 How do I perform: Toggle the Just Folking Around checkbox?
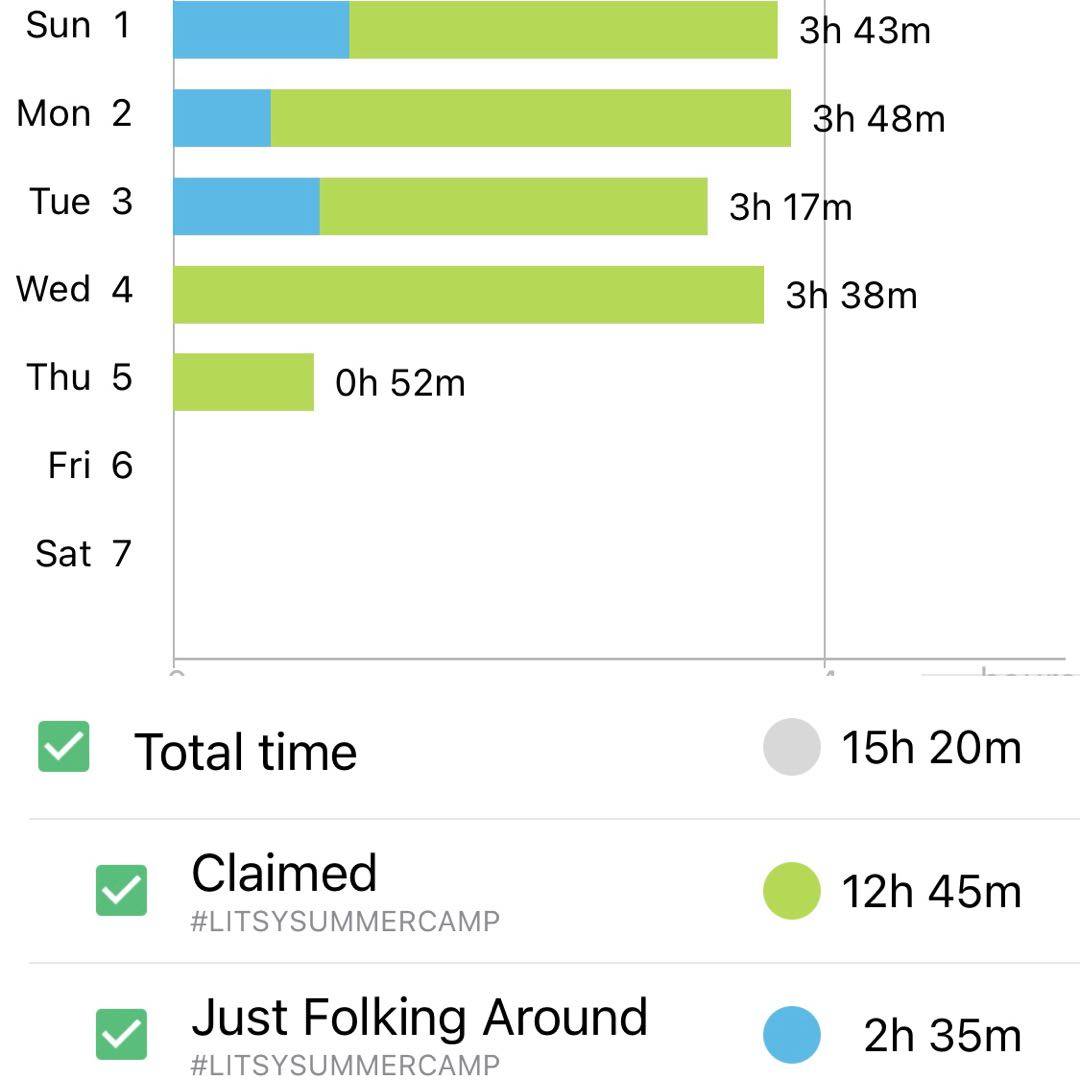(121, 1035)
